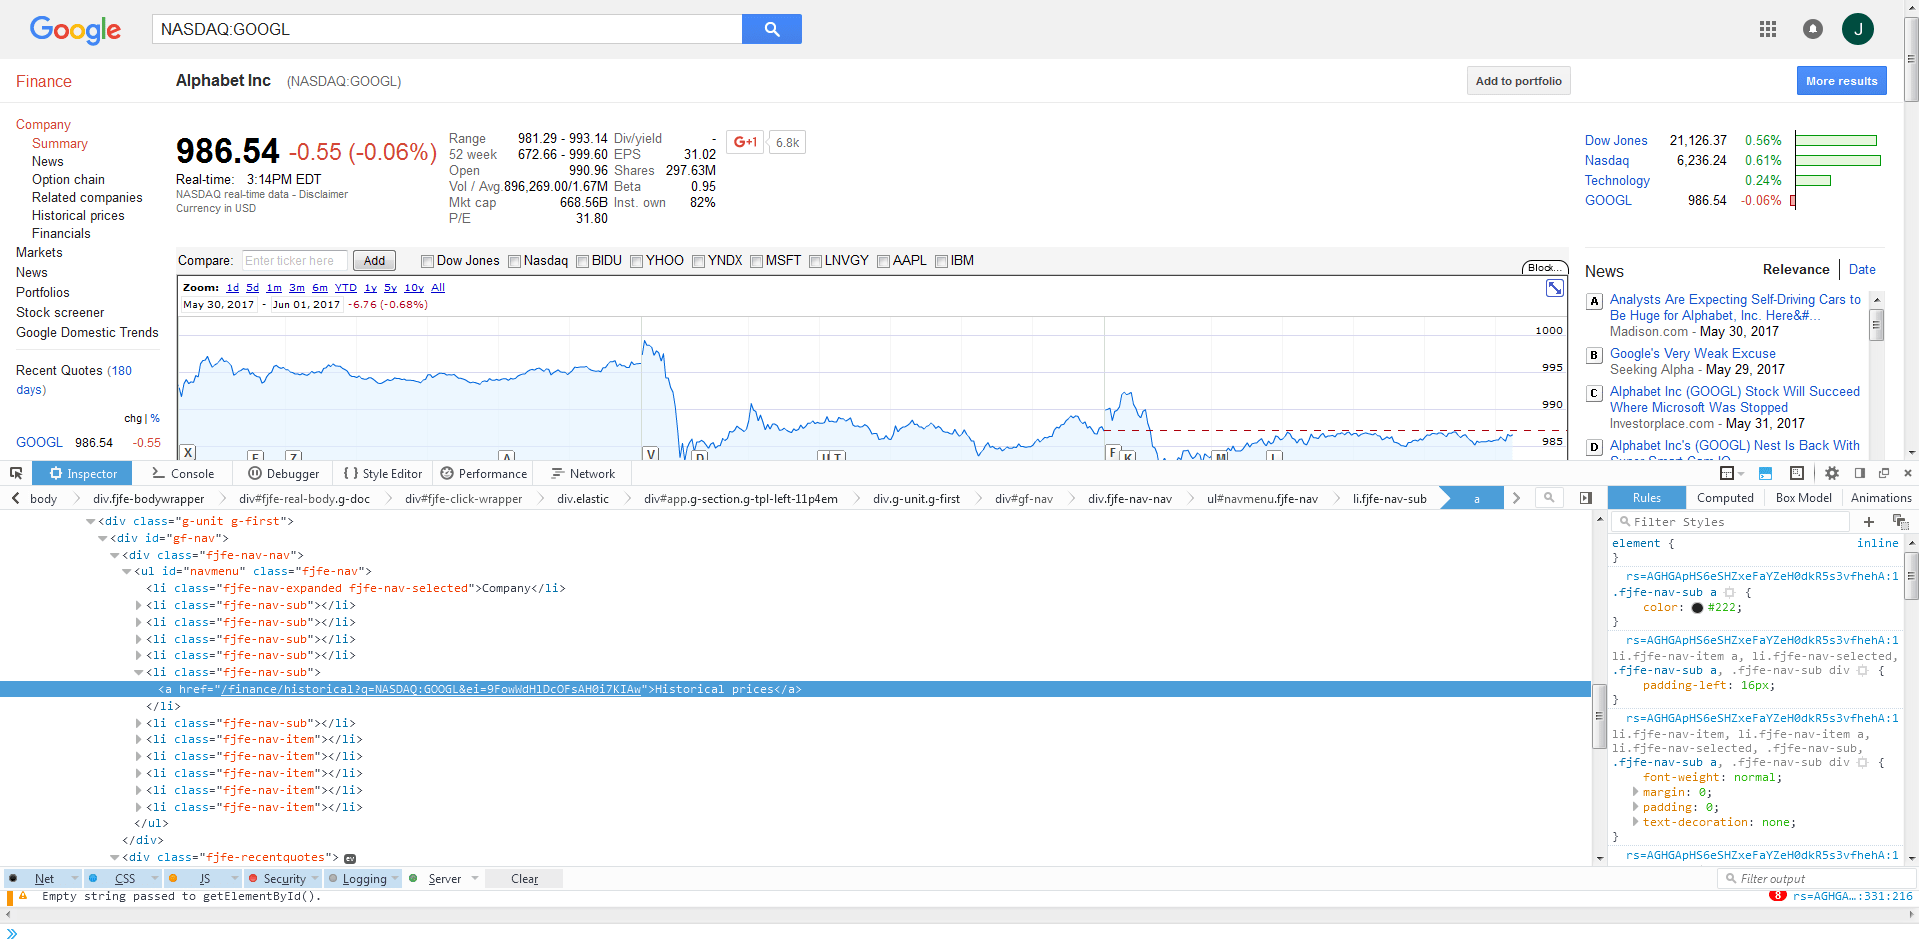Open DevTools settings gear

coord(1832,473)
